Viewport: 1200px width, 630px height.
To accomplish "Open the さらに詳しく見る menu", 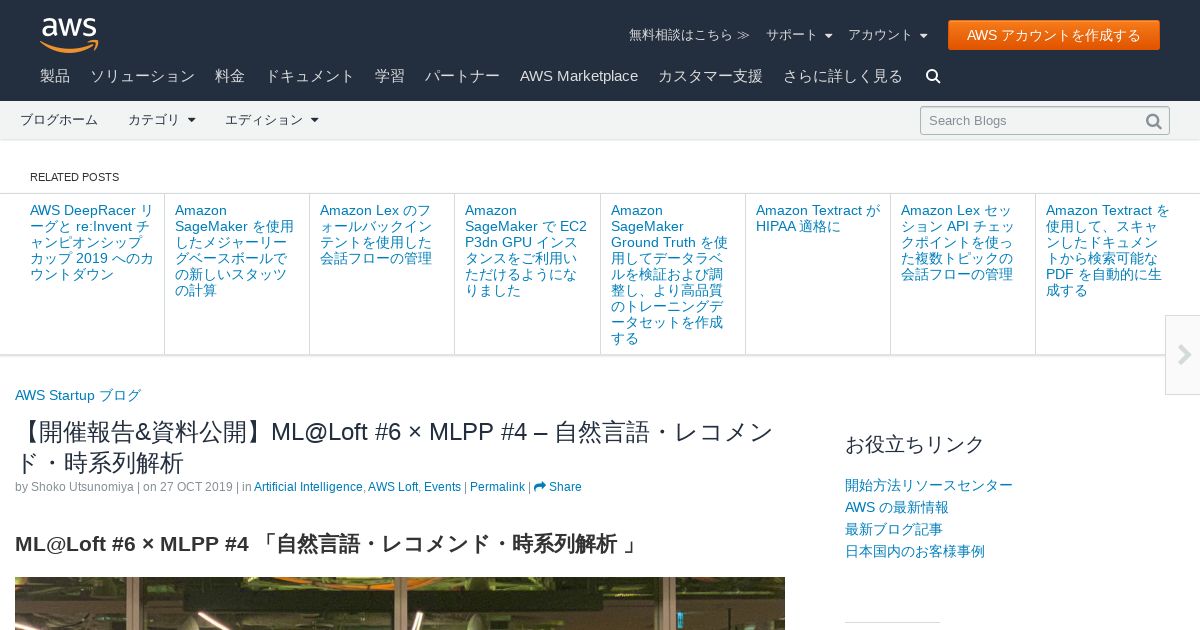I will pos(843,76).
